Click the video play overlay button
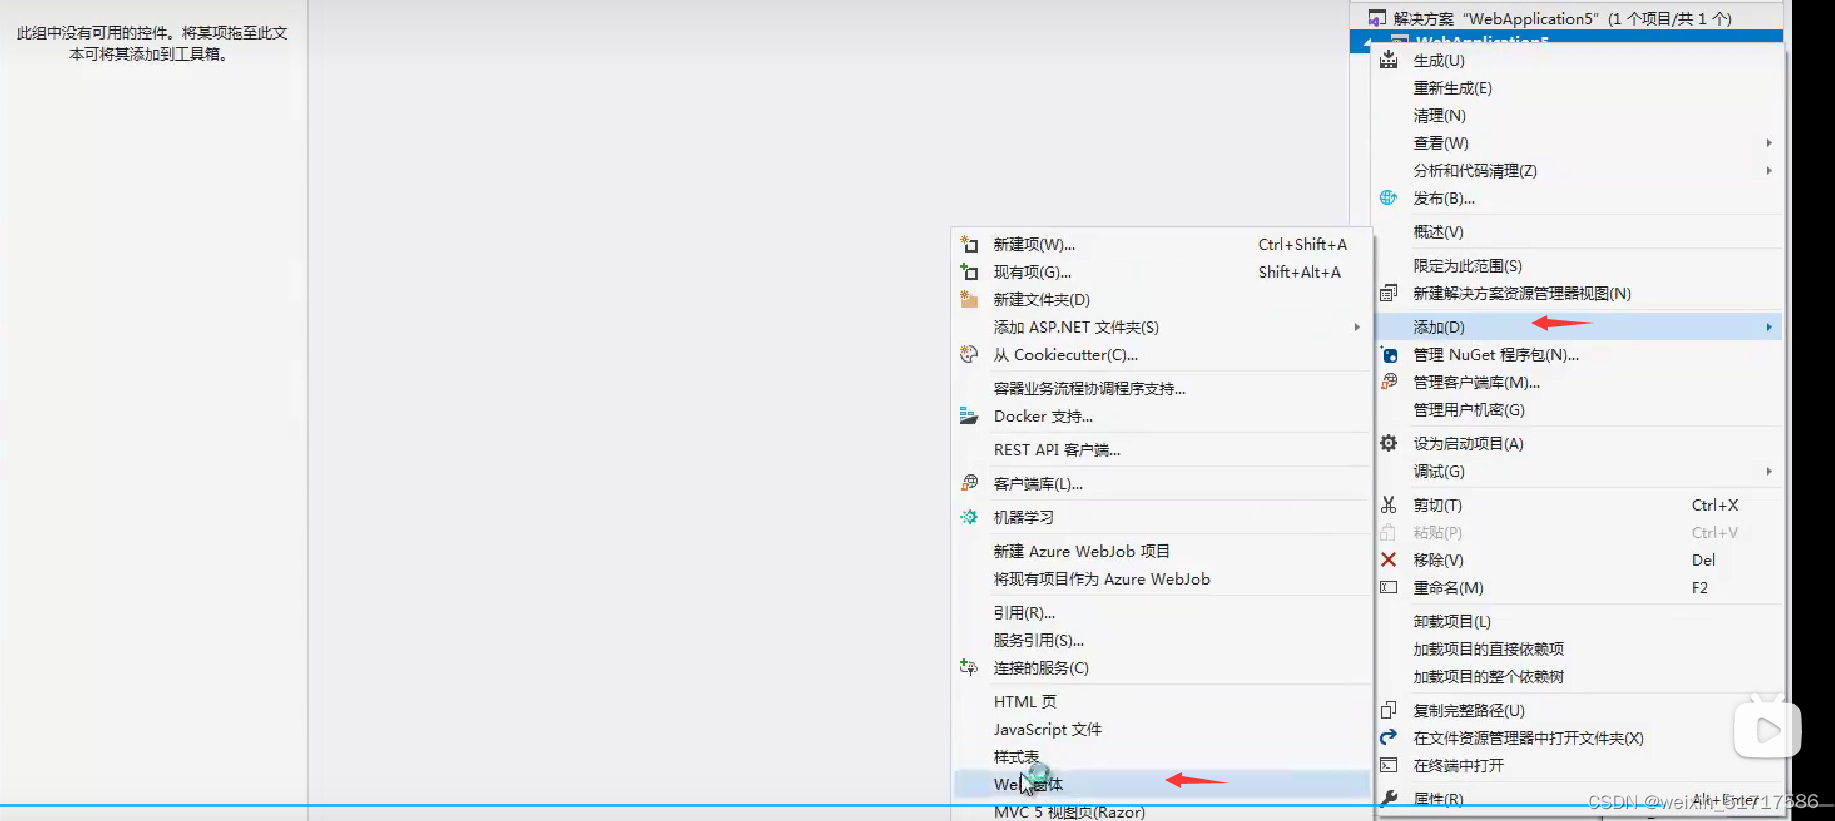The image size is (1835, 821). coord(1767,730)
